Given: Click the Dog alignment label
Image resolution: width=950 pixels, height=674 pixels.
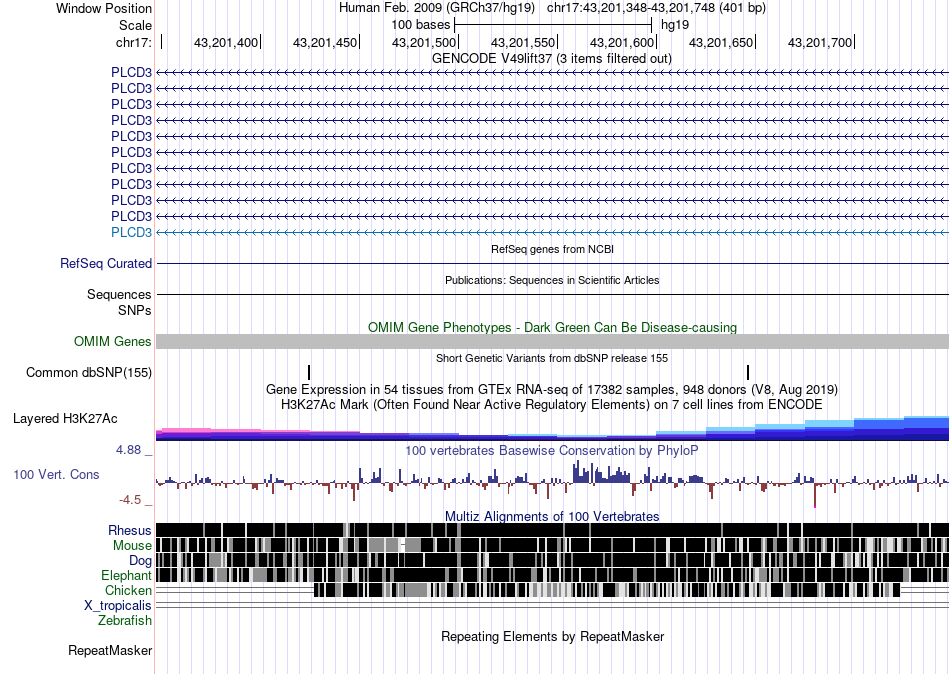Looking at the screenshot, I should point(140,561).
